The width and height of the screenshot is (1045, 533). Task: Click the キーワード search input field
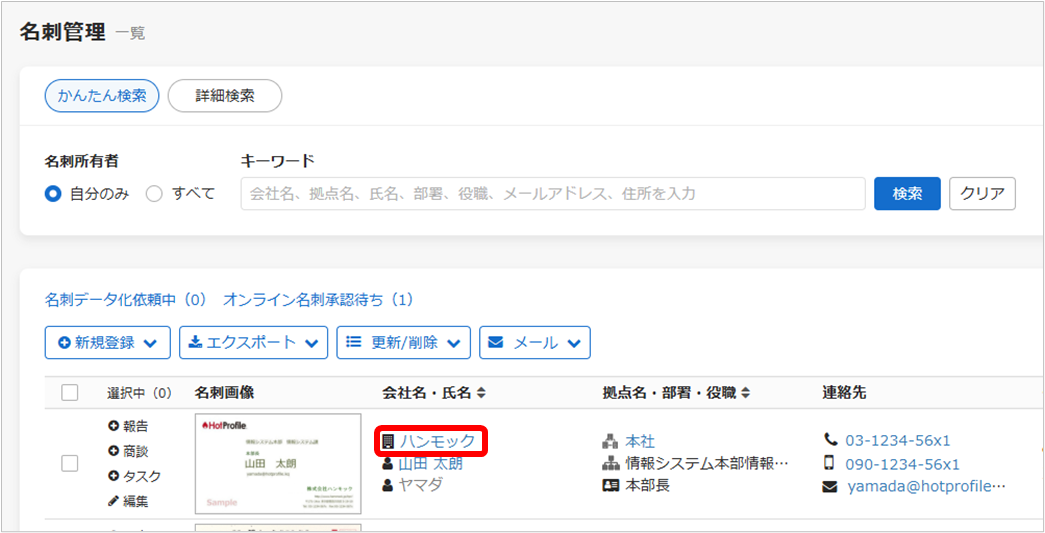point(552,194)
